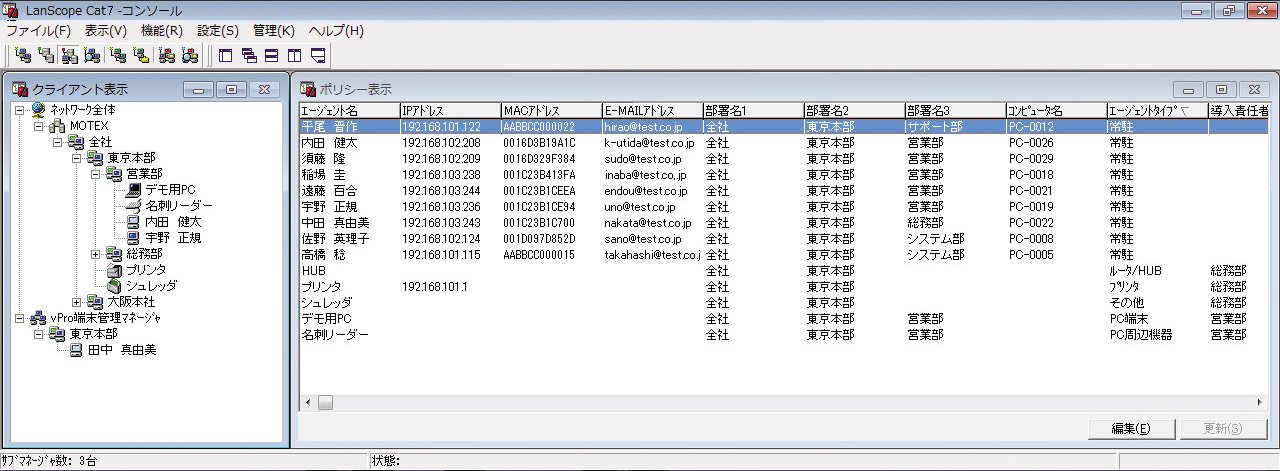Click the first network view icon in toolbar
The height and width of the screenshot is (471, 1280).
(21, 54)
